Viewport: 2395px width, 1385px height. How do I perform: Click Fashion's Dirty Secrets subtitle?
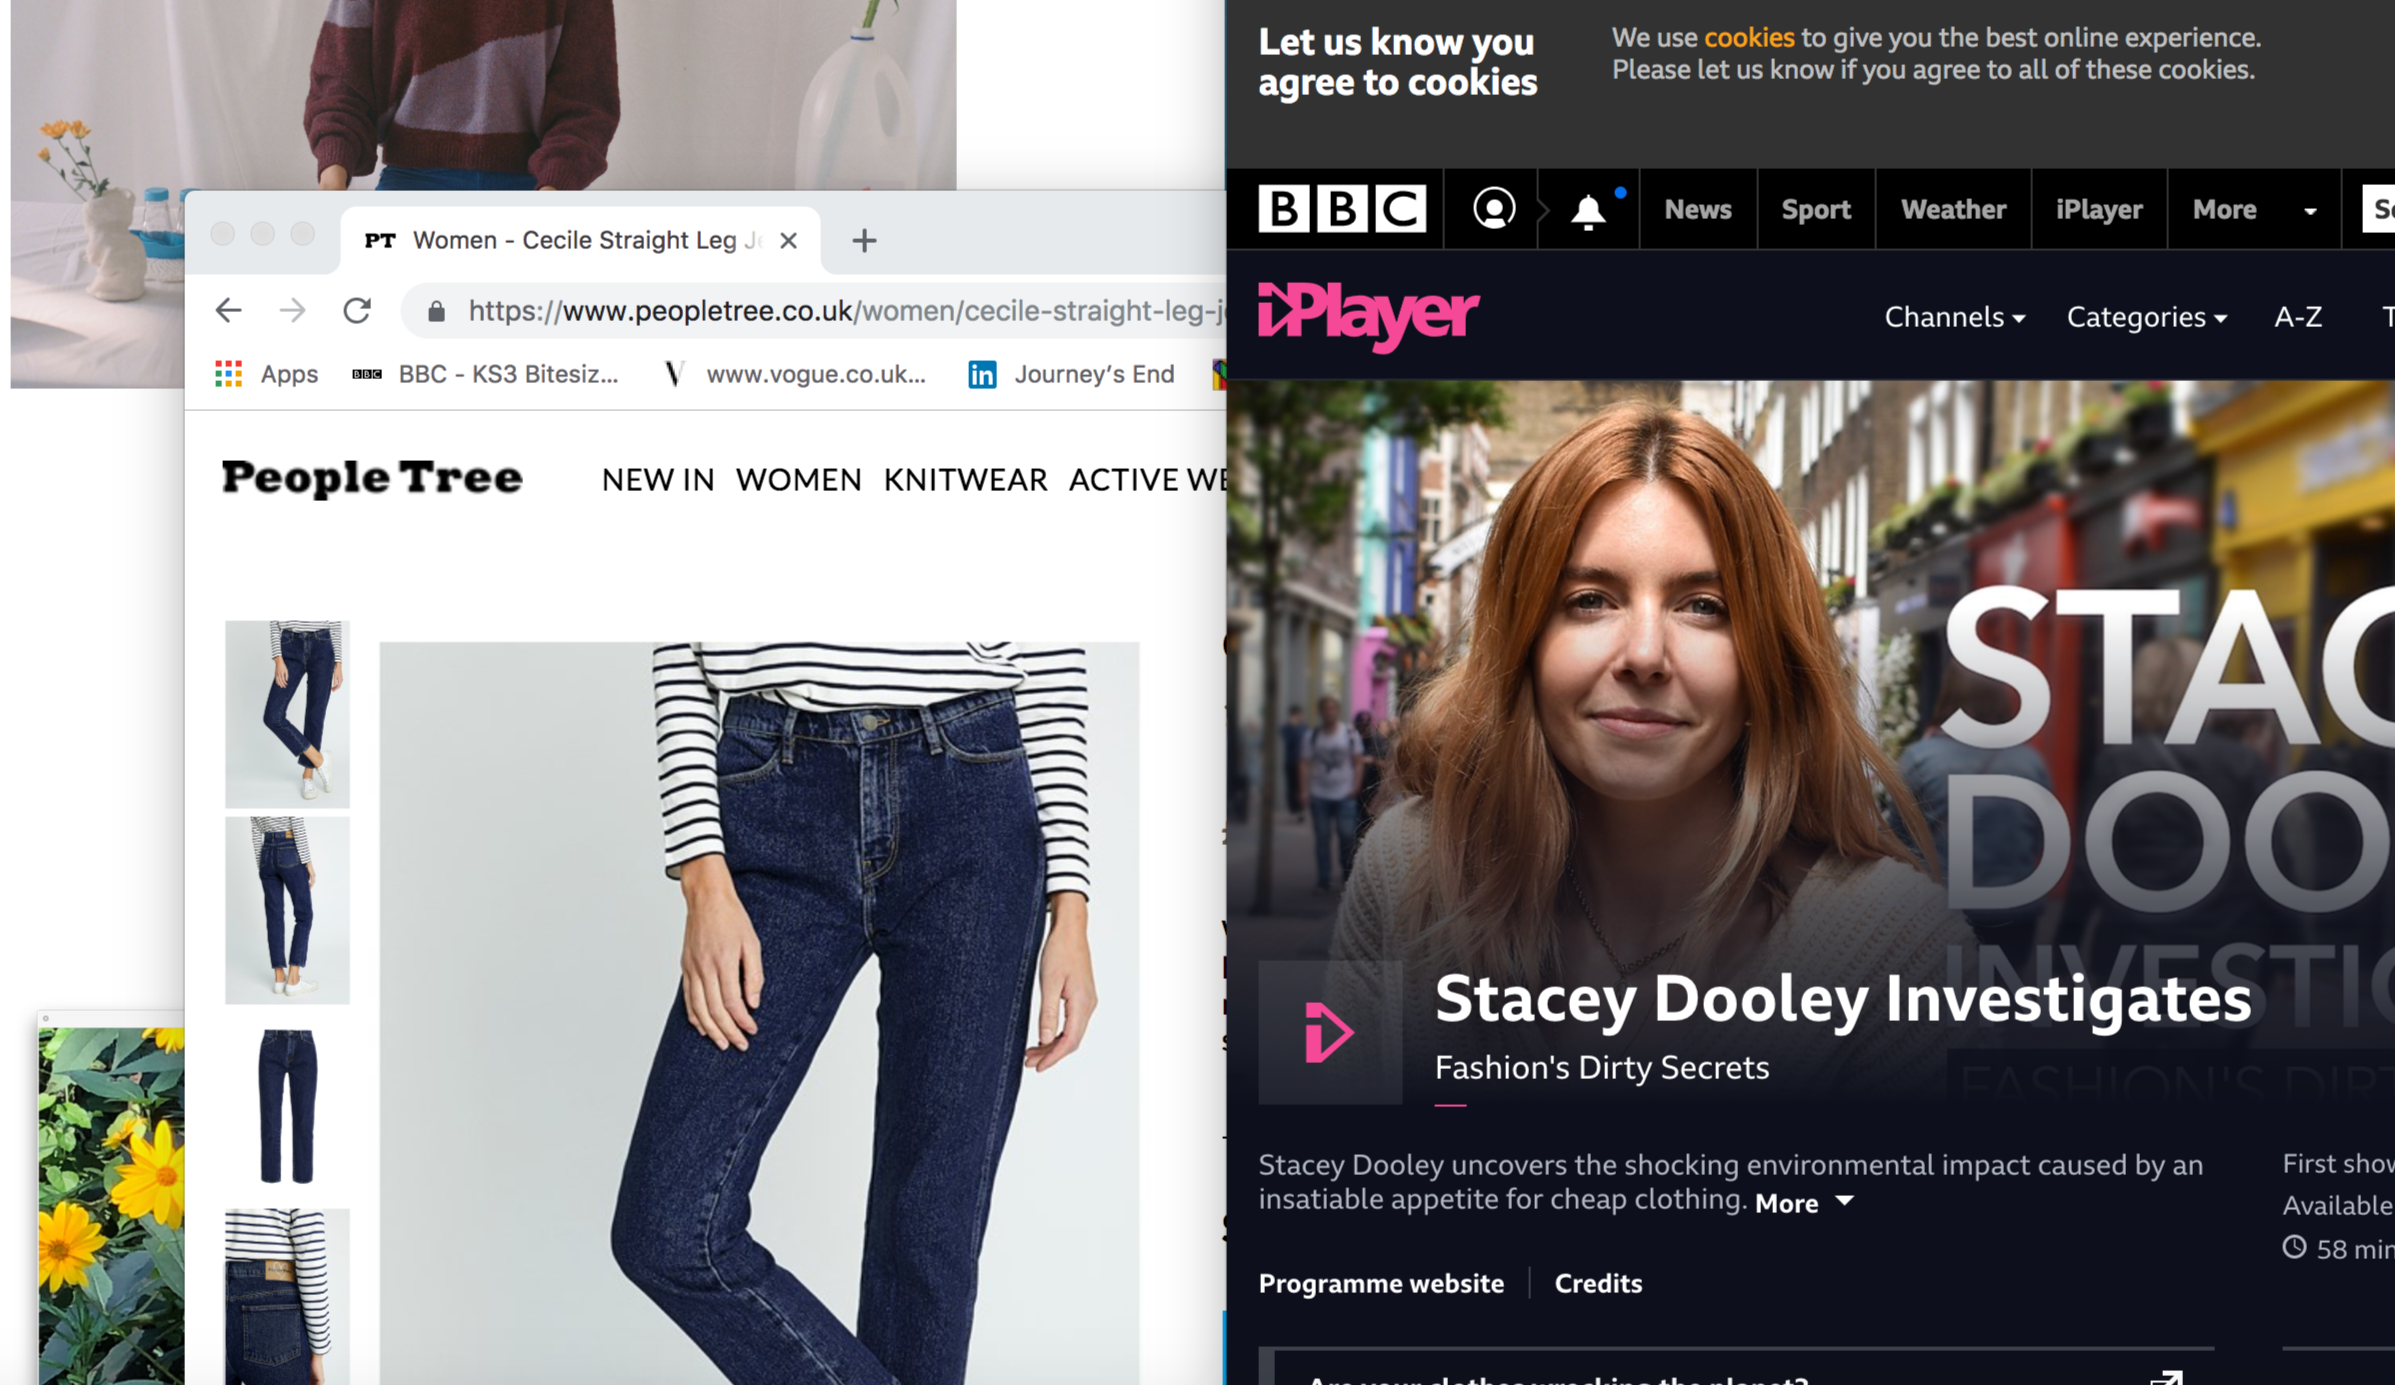(x=1602, y=1068)
